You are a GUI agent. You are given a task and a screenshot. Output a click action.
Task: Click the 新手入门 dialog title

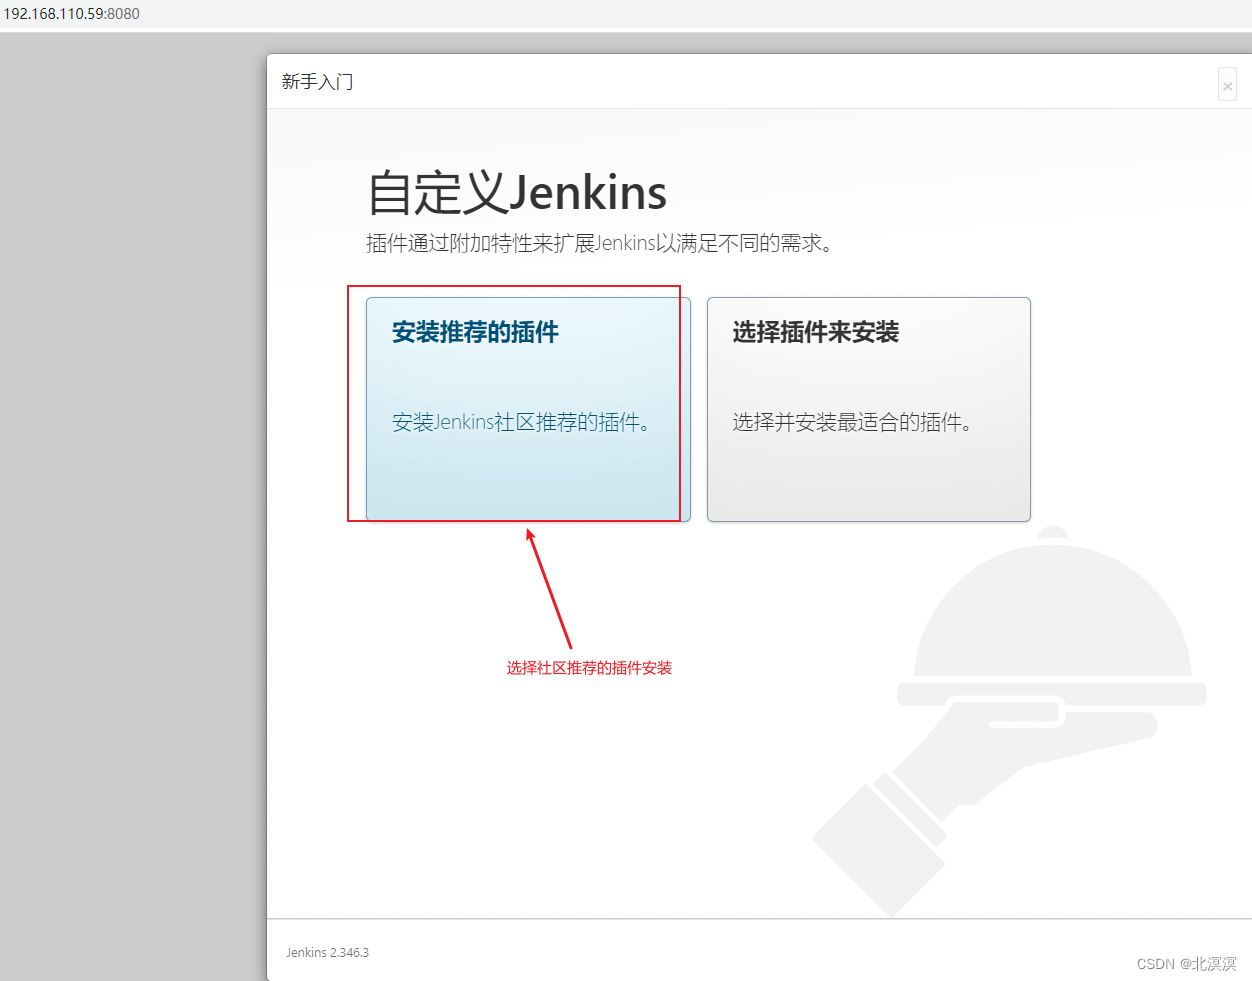317,82
